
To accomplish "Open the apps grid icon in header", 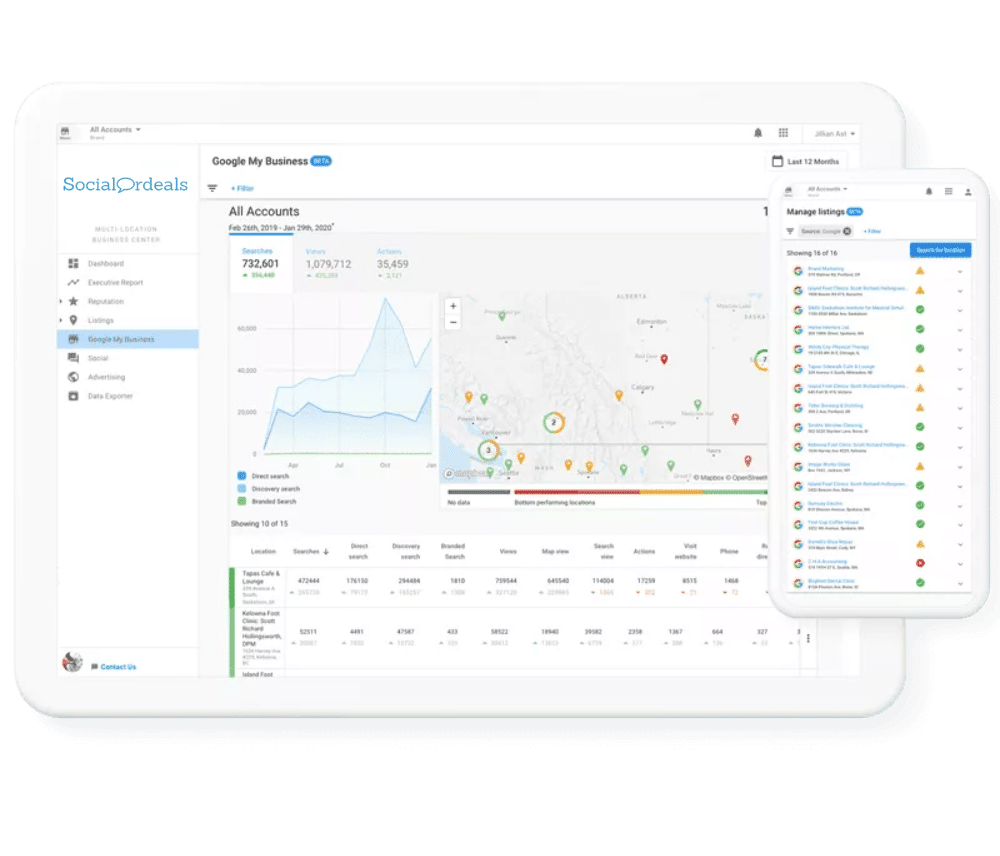I will (x=783, y=133).
